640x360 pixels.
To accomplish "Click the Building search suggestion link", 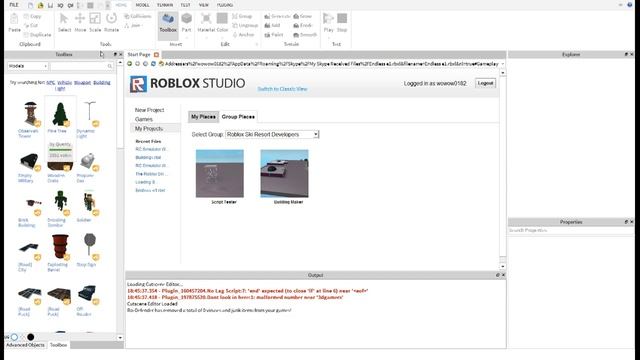I will (x=102, y=82).
